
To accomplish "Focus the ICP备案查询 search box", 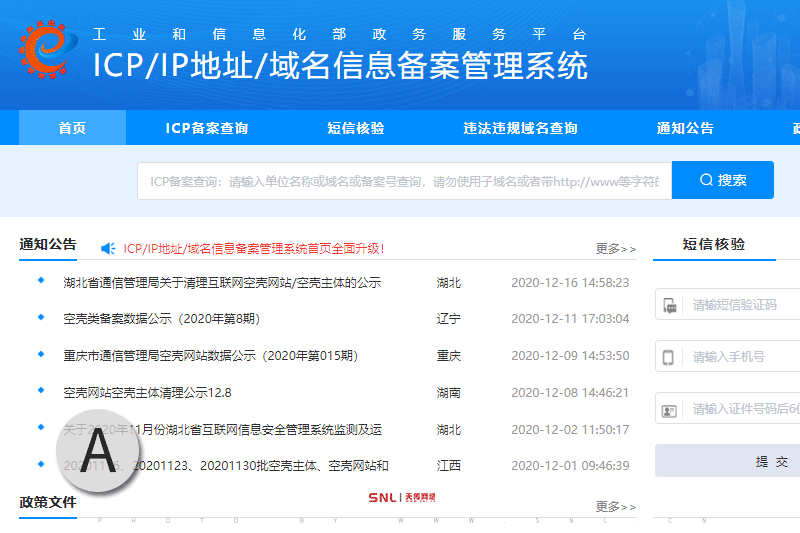I will click(x=405, y=181).
